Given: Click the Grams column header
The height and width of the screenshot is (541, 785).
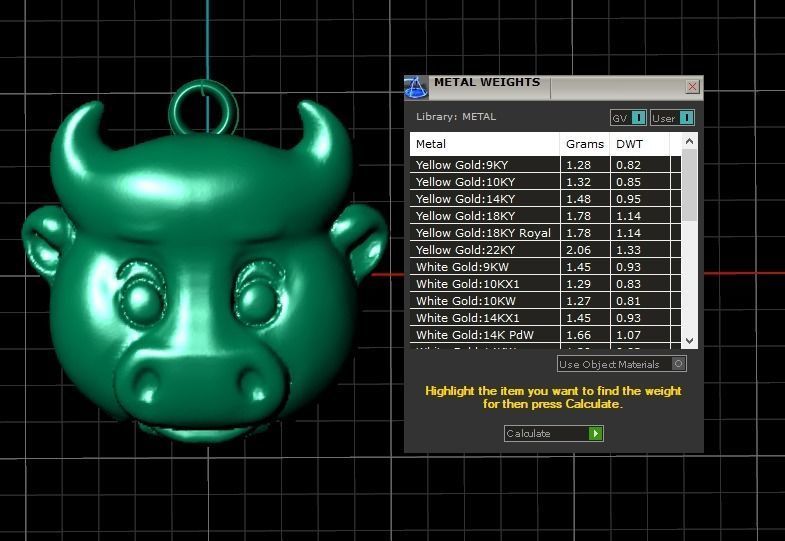Looking at the screenshot, I should pyautogui.click(x=585, y=144).
